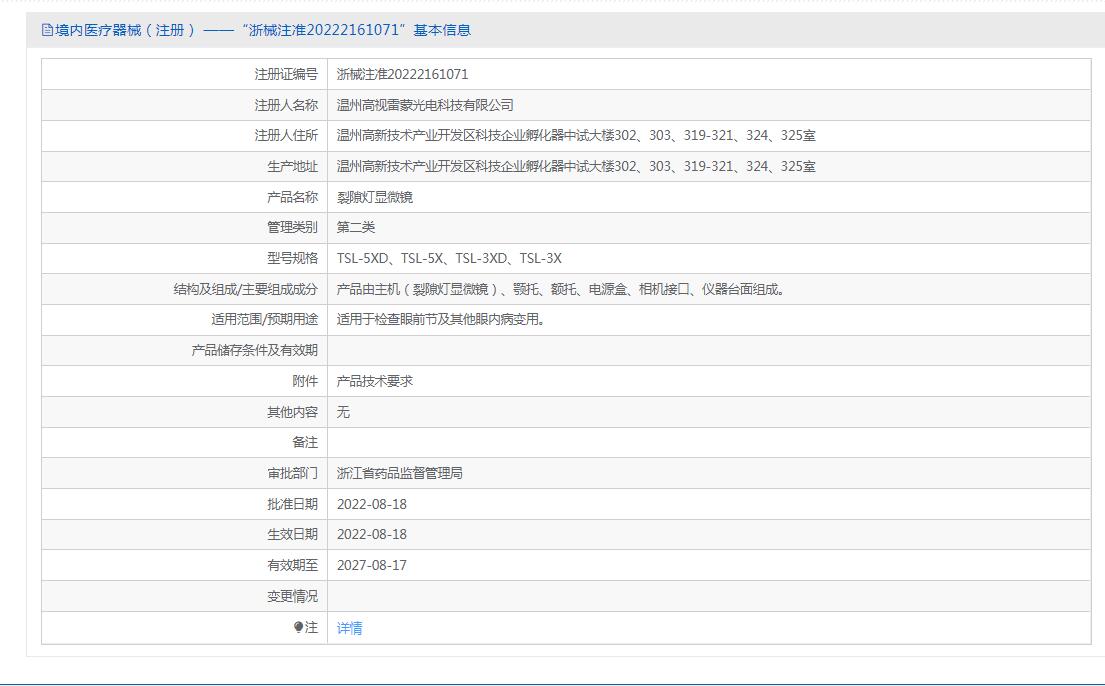Click the 备注 label
Screen dimensions: 1105x686
tap(305, 442)
